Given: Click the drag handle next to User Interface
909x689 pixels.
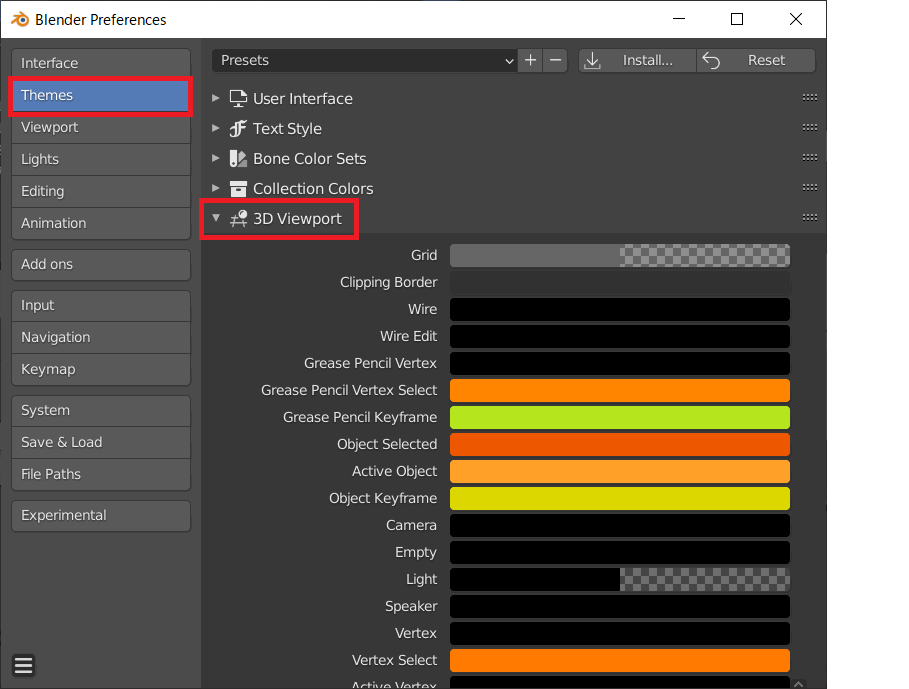Looking at the screenshot, I should point(809,97).
